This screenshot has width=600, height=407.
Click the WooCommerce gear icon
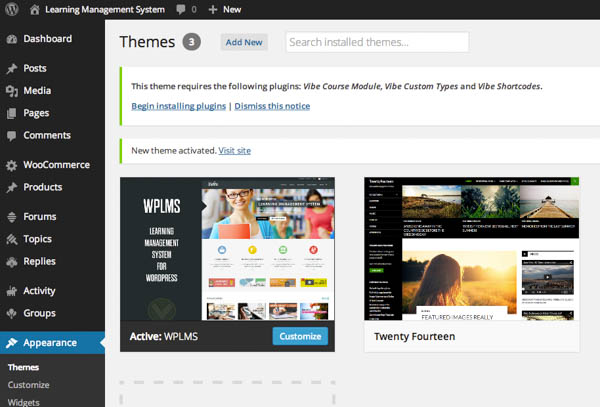(x=11, y=165)
